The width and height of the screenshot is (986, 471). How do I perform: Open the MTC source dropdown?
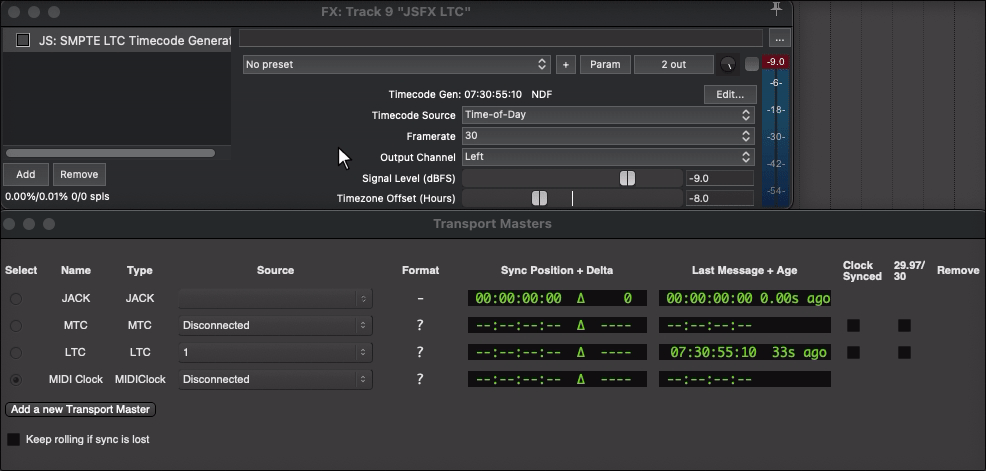pyautogui.click(x=275, y=326)
